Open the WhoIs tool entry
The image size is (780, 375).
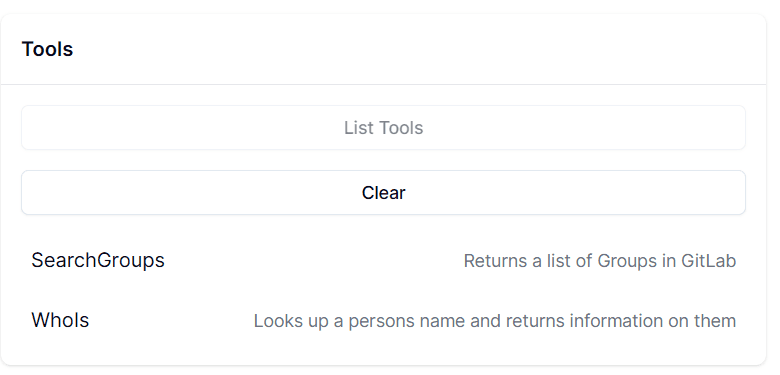pos(383,320)
